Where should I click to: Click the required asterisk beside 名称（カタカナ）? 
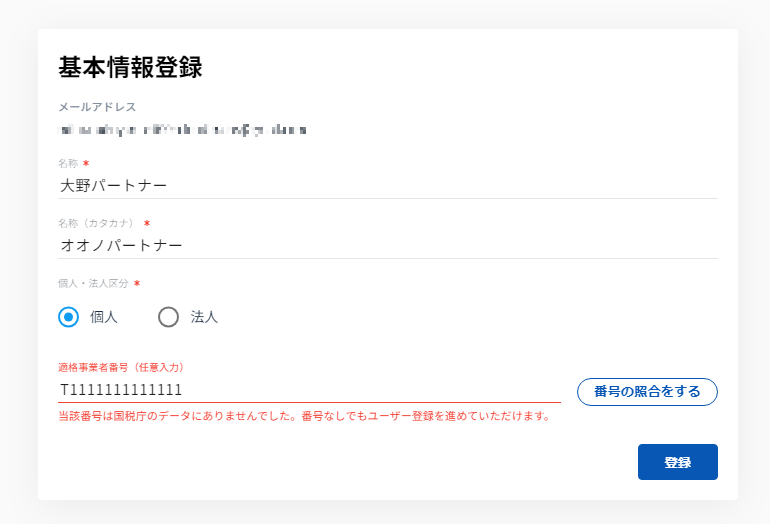coord(147,223)
